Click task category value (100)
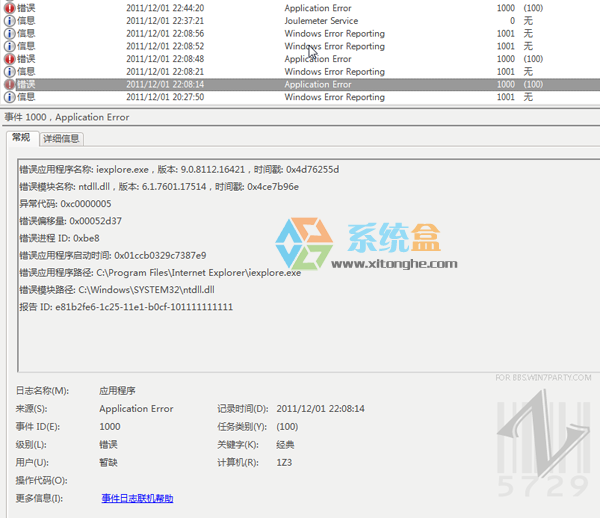The width and height of the screenshot is (600, 518). click(x=287, y=427)
